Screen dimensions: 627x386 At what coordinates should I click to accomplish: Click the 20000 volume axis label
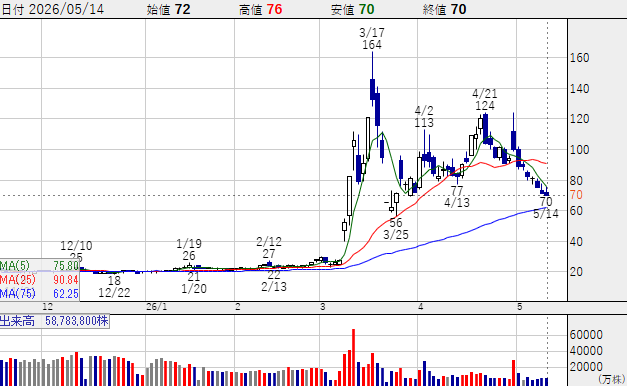[586, 366]
